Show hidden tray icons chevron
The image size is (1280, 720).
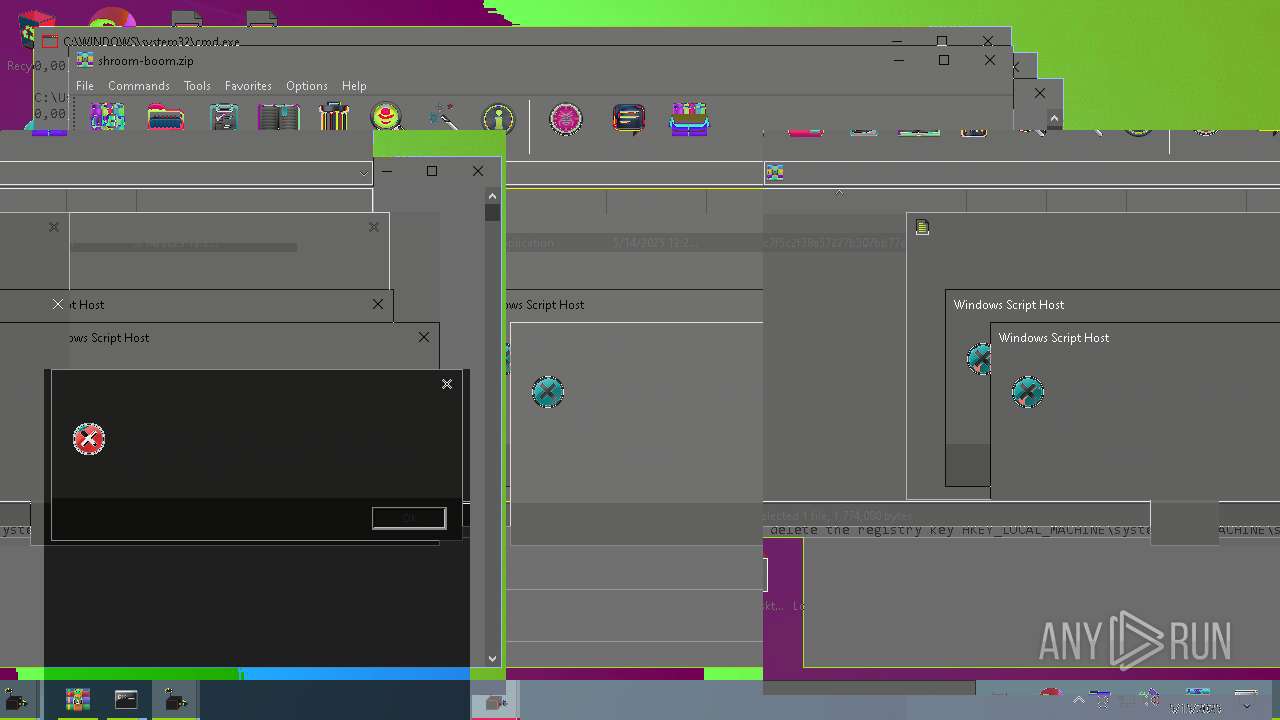(x=1078, y=700)
